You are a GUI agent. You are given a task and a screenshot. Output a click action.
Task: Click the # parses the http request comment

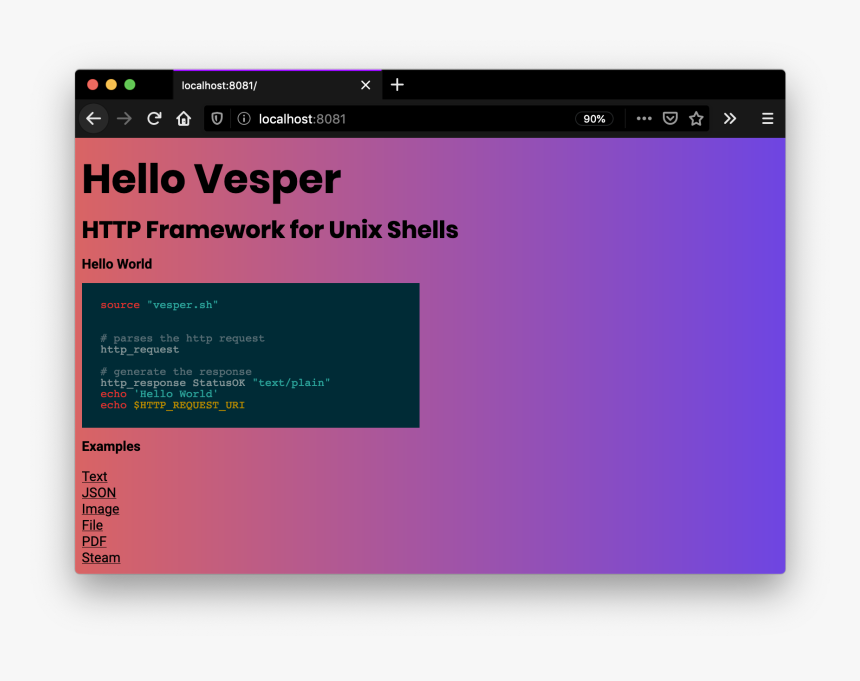pyautogui.click(x=182, y=338)
